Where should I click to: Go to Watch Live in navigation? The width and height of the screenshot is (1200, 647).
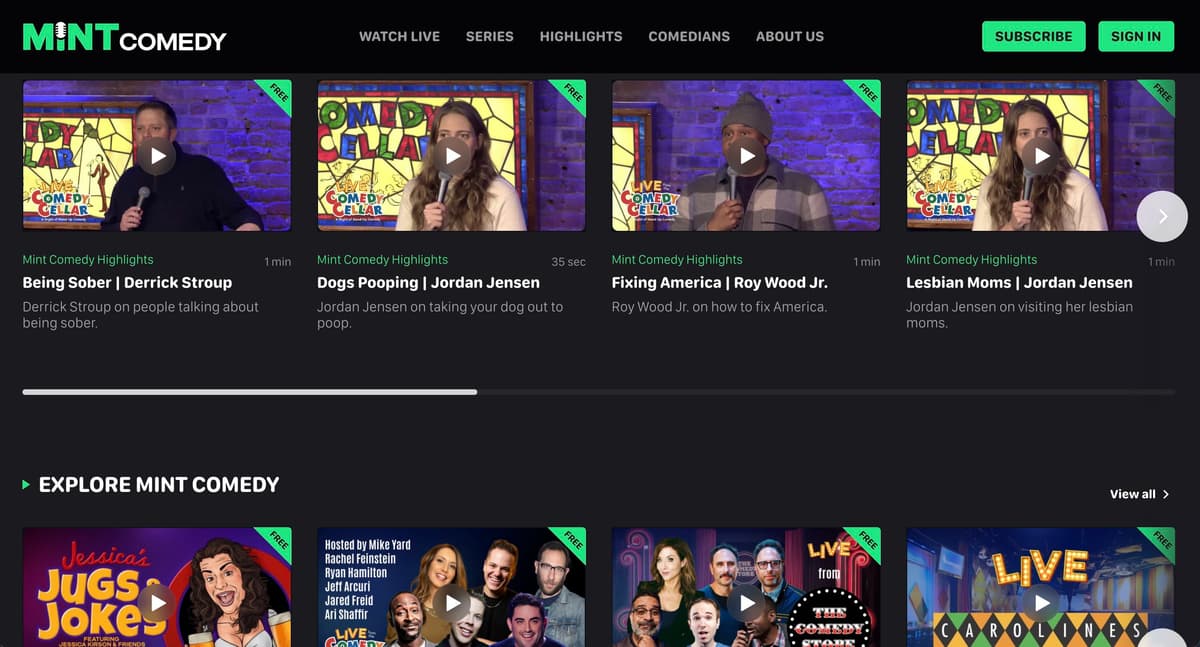point(399,36)
